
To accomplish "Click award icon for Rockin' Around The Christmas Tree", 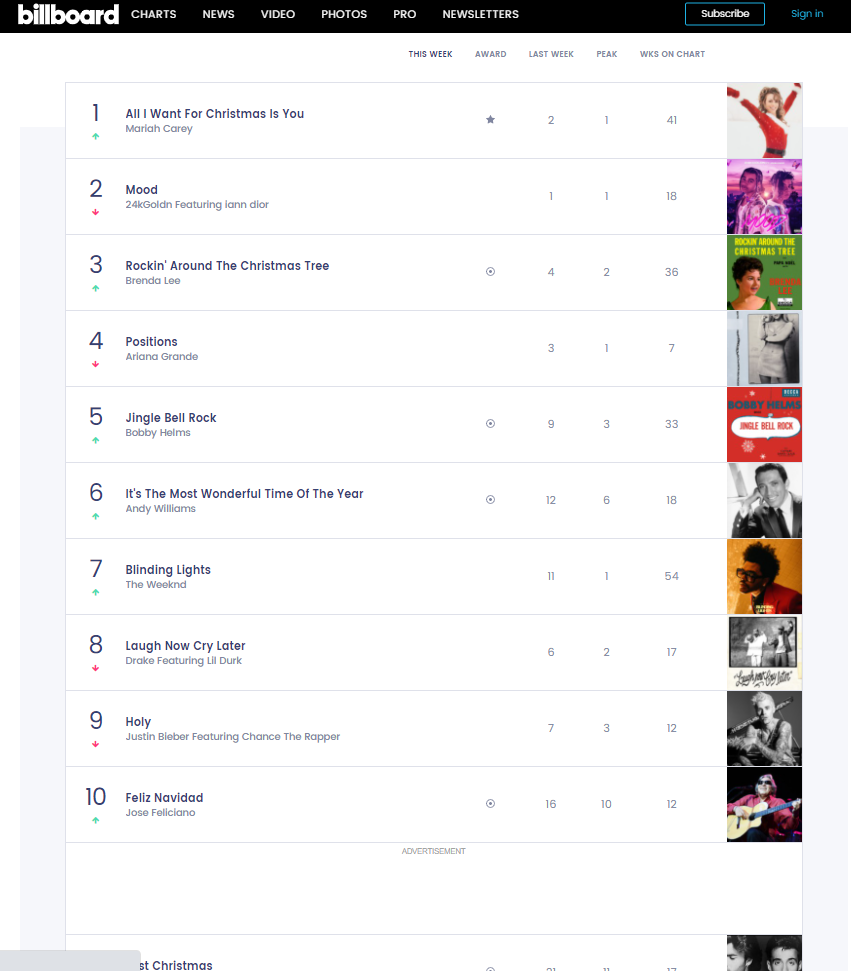I will (x=490, y=272).
